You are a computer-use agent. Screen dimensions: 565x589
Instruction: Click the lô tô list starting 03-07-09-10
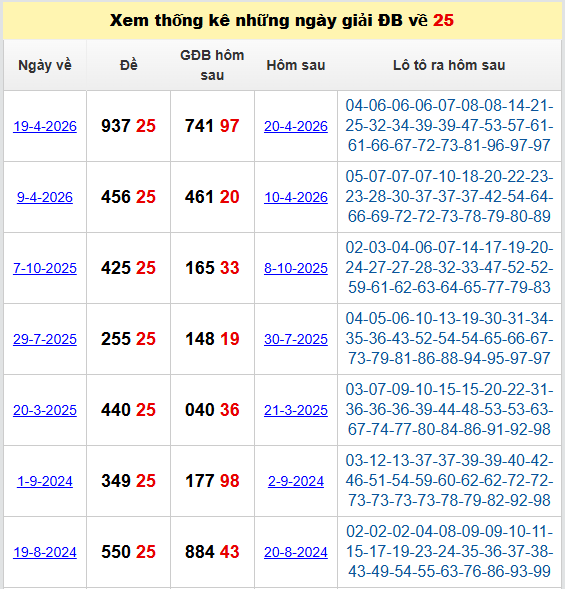(449, 409)
